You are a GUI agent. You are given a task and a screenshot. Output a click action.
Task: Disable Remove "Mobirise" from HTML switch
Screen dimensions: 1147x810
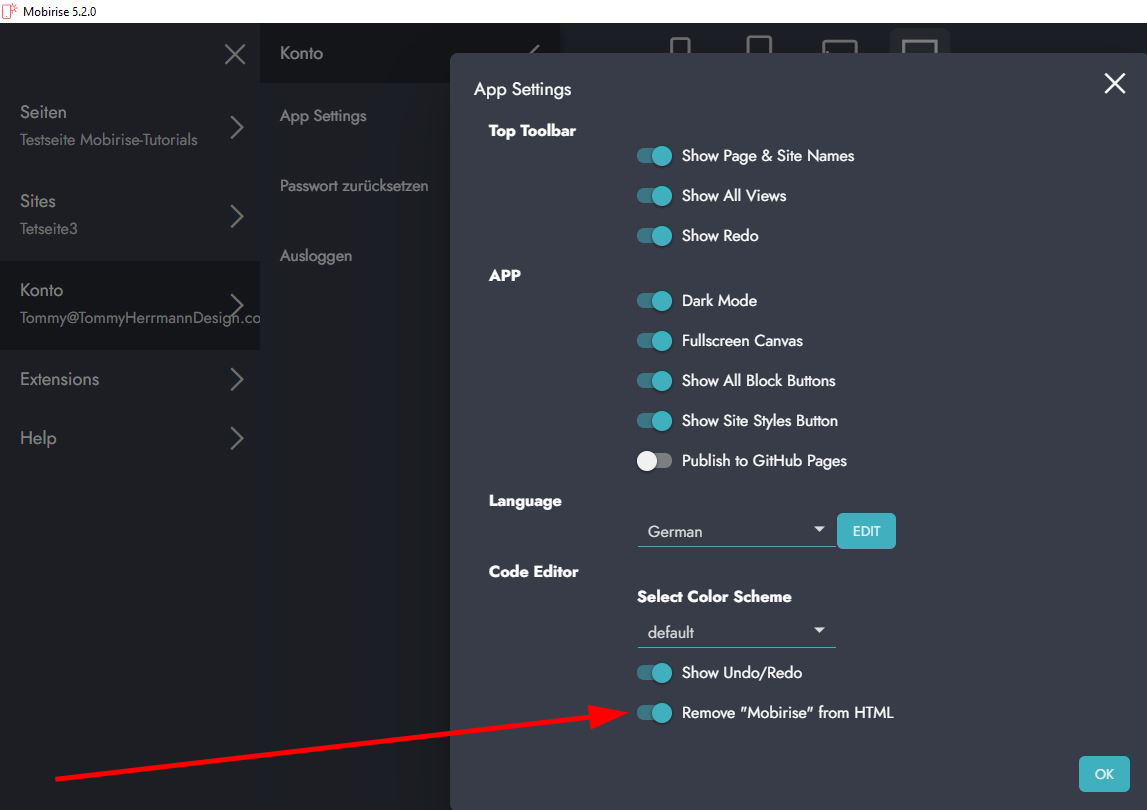pos(655,713)
